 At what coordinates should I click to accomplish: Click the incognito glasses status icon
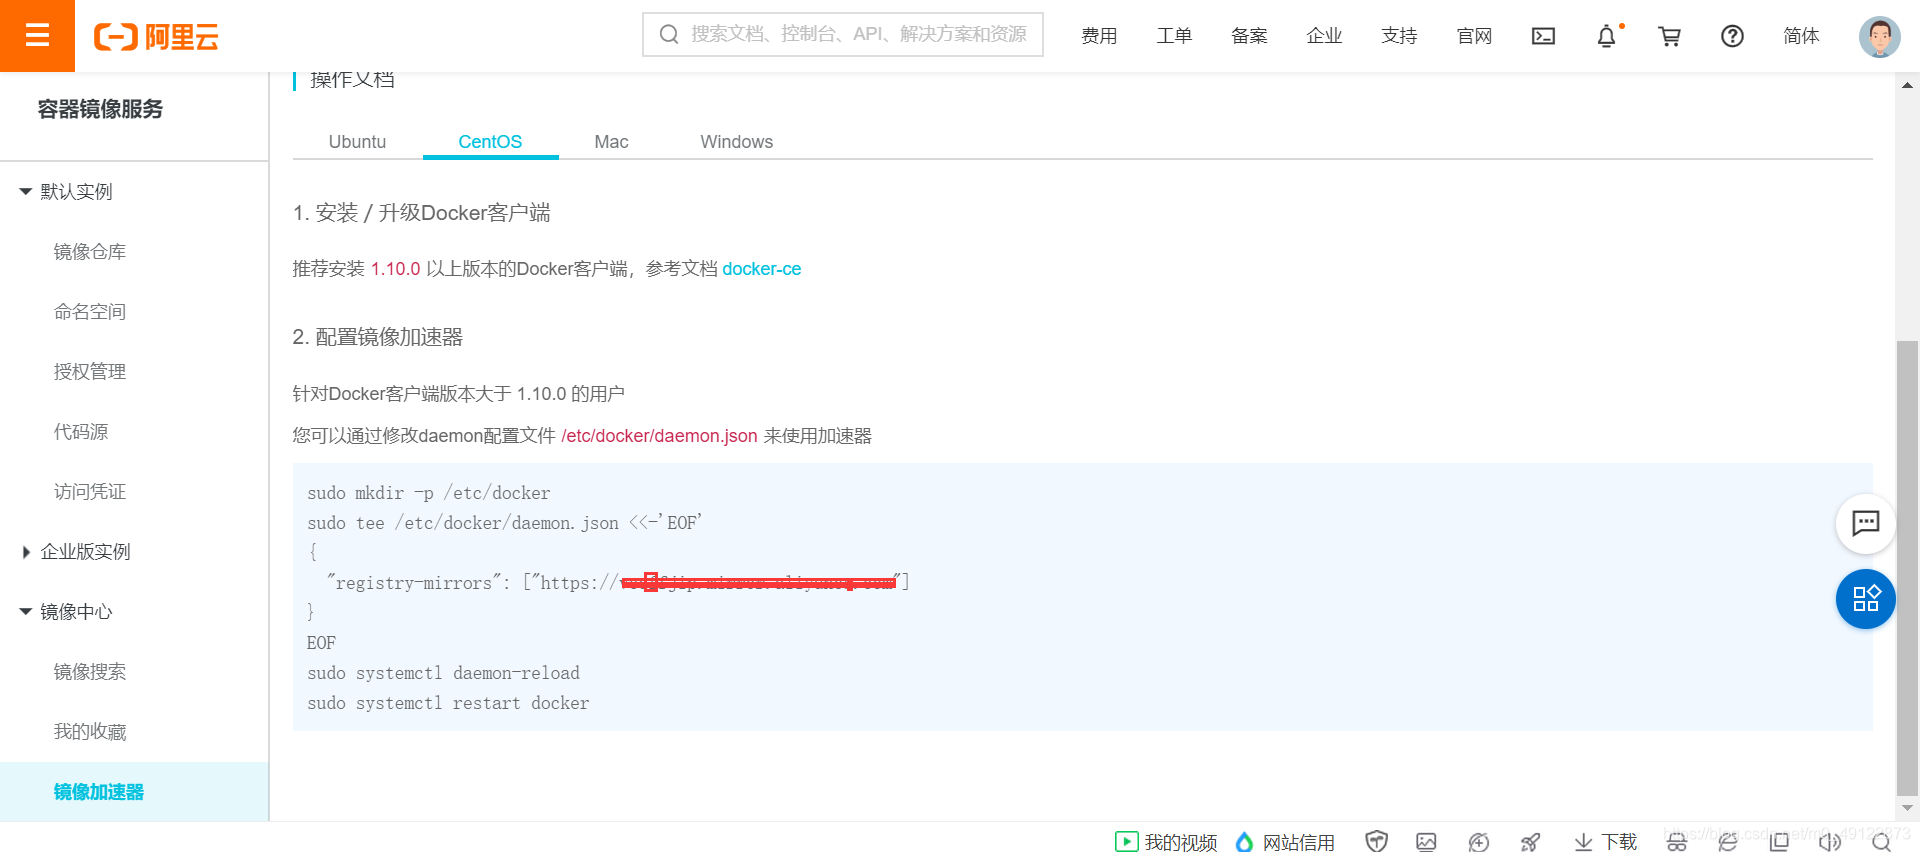click(1677, 842)
